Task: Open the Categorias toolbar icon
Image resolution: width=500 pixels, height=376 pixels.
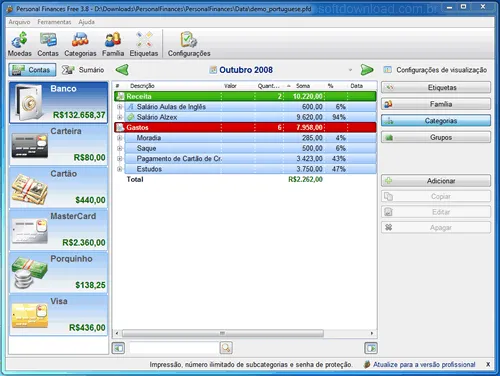Action: point(80,44)
